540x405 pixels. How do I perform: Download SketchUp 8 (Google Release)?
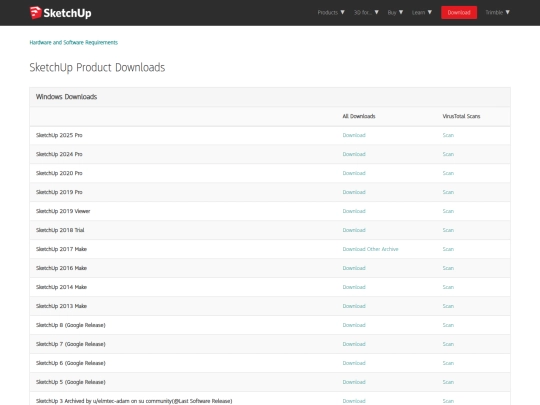354,325
